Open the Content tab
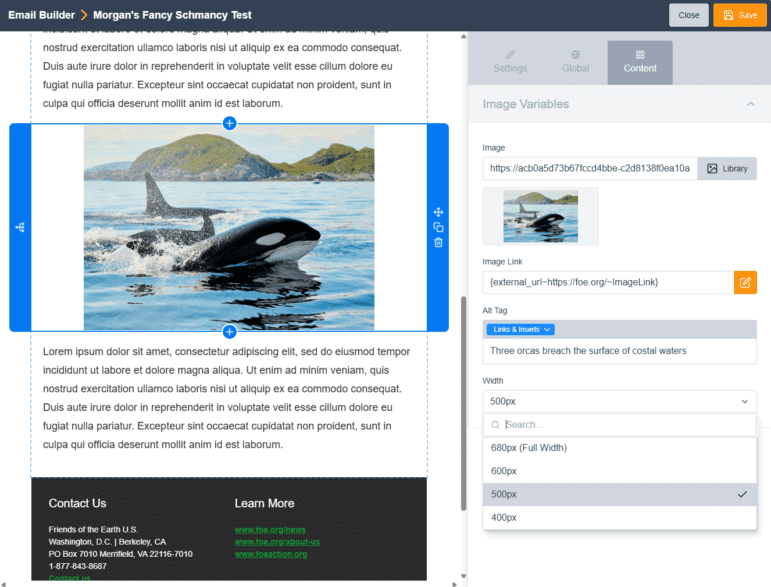This screenshot has width=771, height=587. [x=640, y=62]
